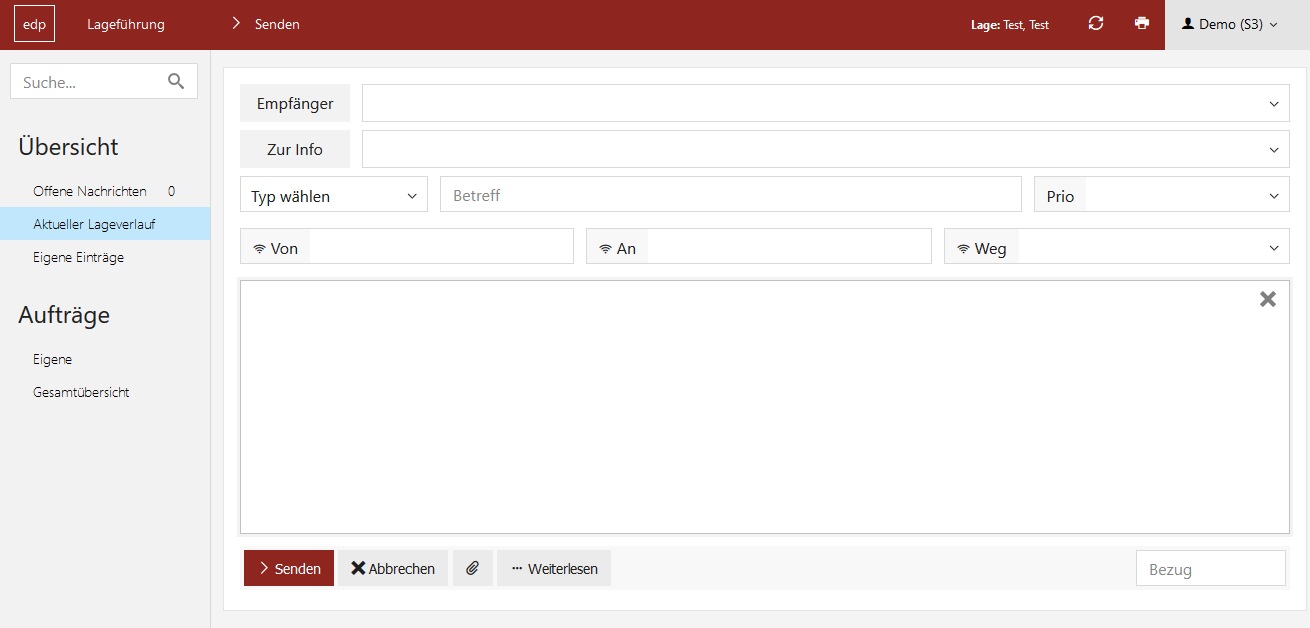Open the Weg dropdown

(1117, 247)
